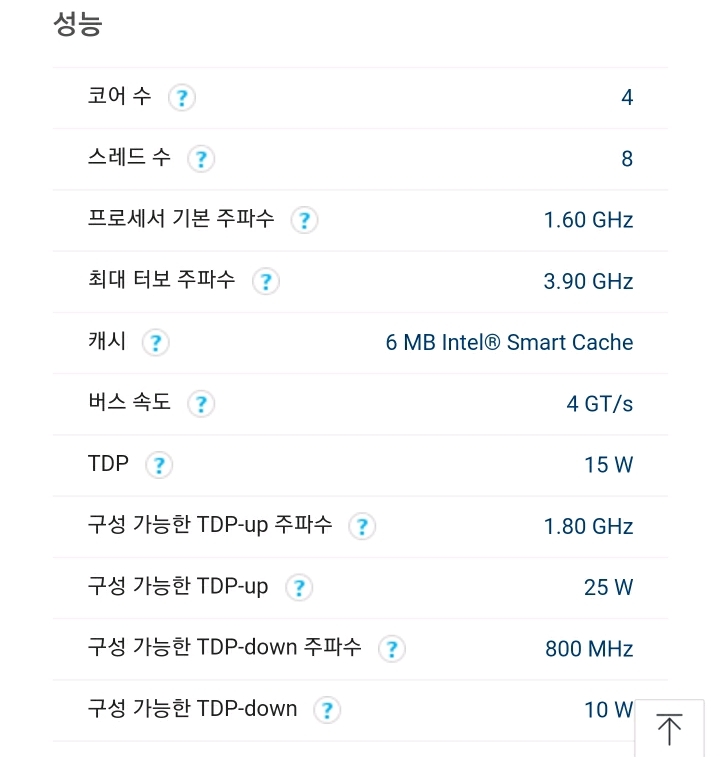Click the 4 GT/s bus speed value

coord(599,404)
